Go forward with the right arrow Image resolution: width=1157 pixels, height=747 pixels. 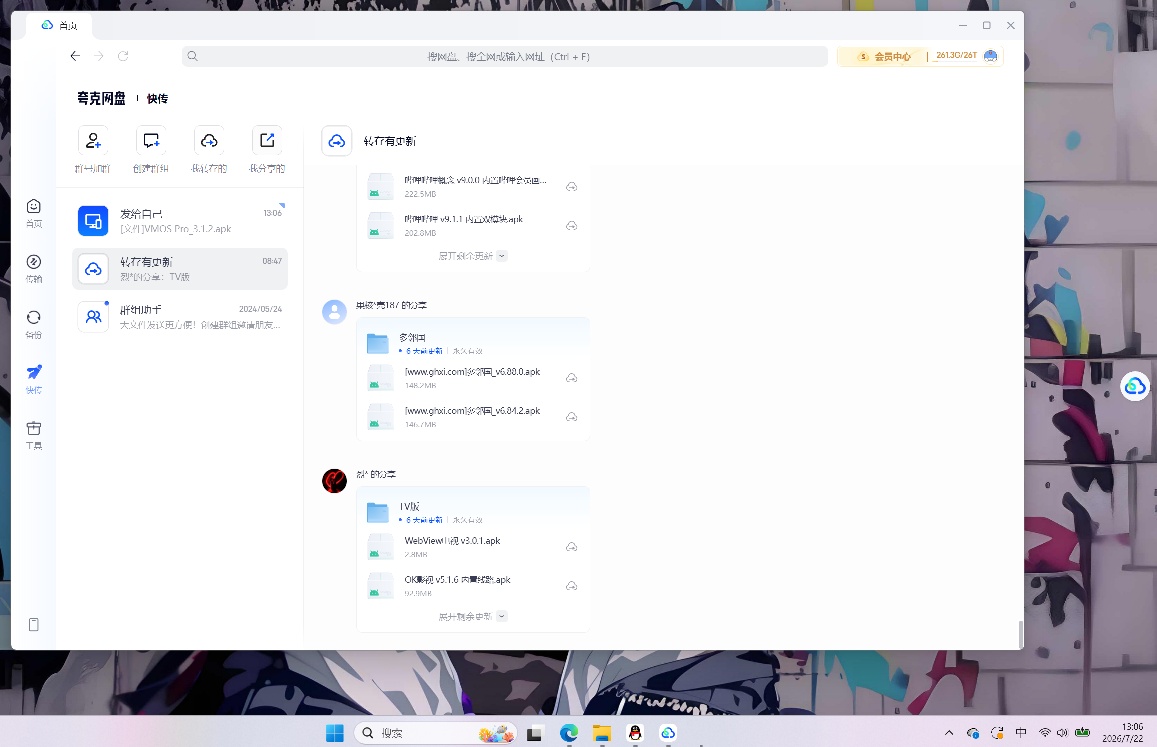pyautogui.click(x=99, y=56)
